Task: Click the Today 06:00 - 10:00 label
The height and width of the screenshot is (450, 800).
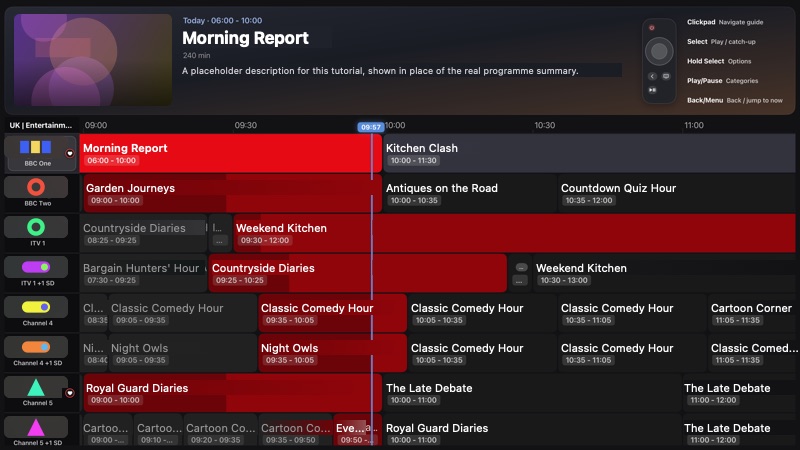Action: (x=222, y=20)
